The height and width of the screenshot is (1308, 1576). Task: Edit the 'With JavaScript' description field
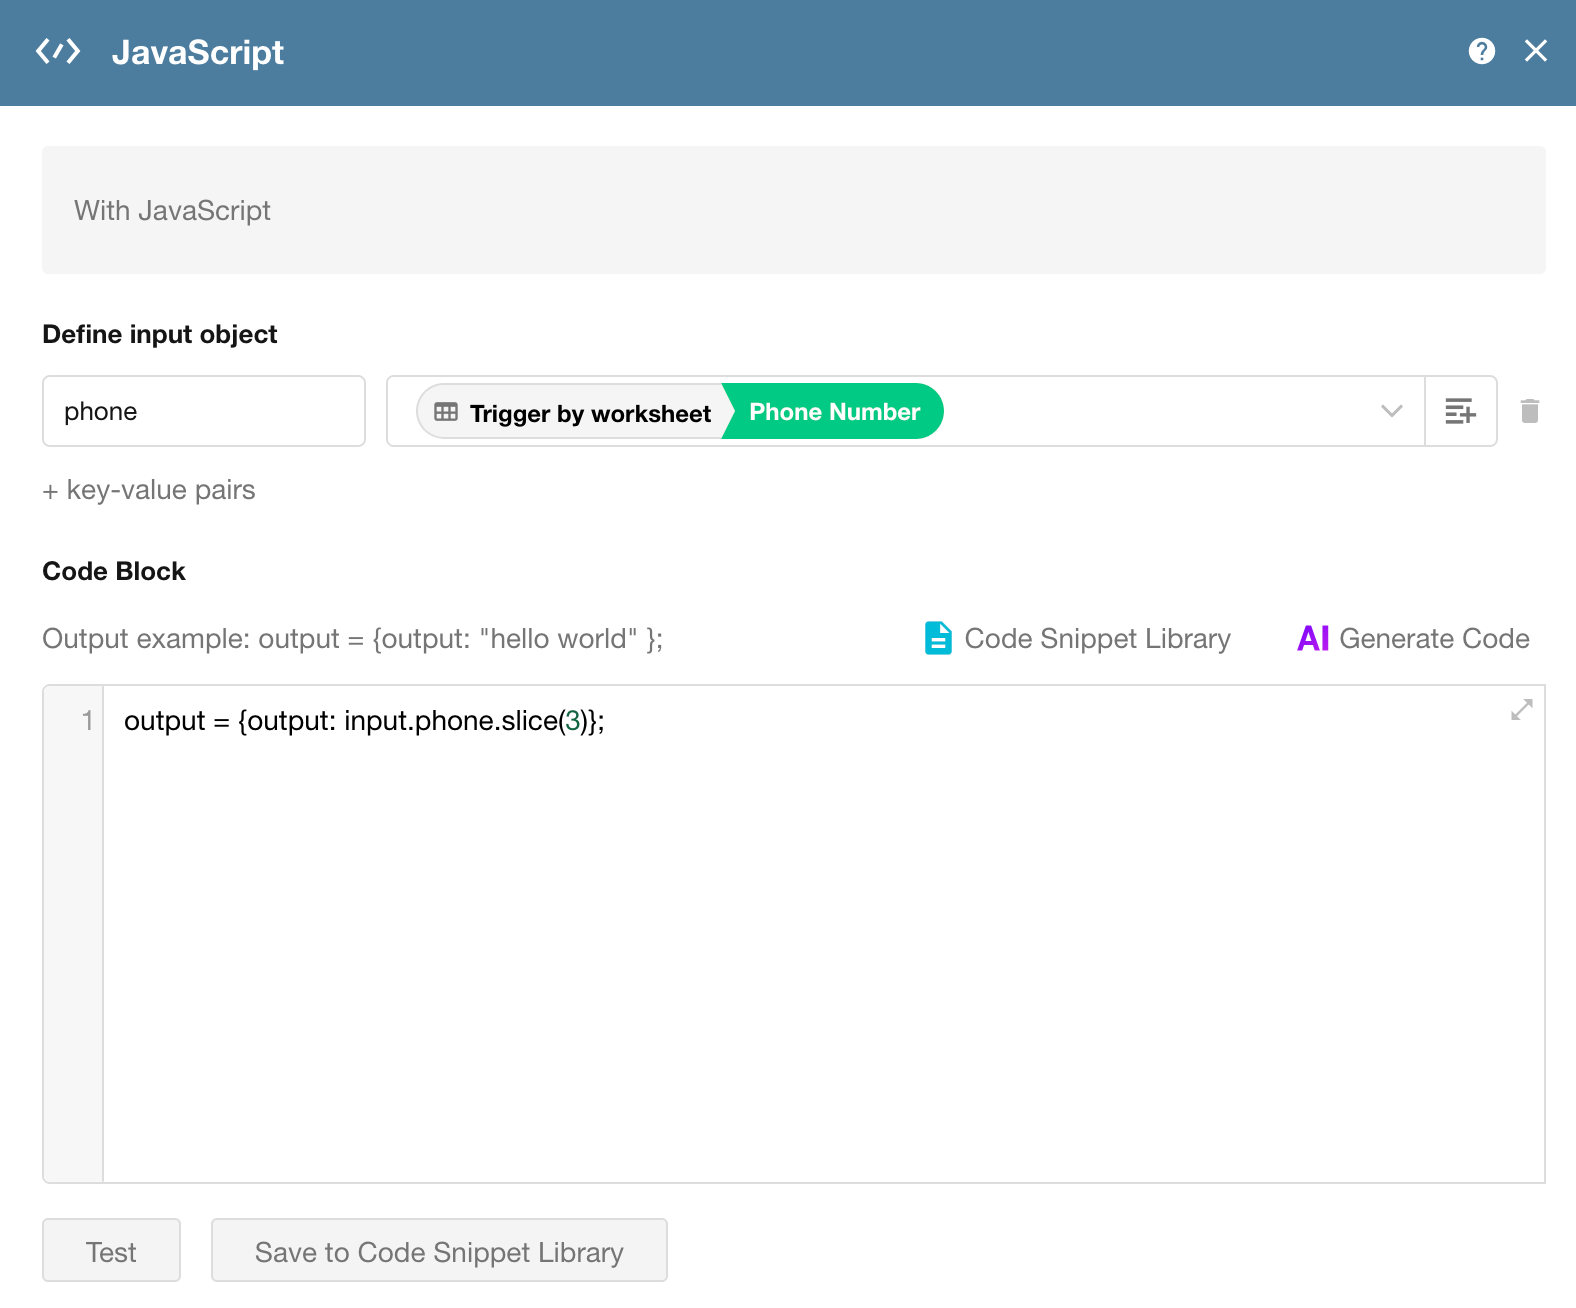[x=793, y=210]
